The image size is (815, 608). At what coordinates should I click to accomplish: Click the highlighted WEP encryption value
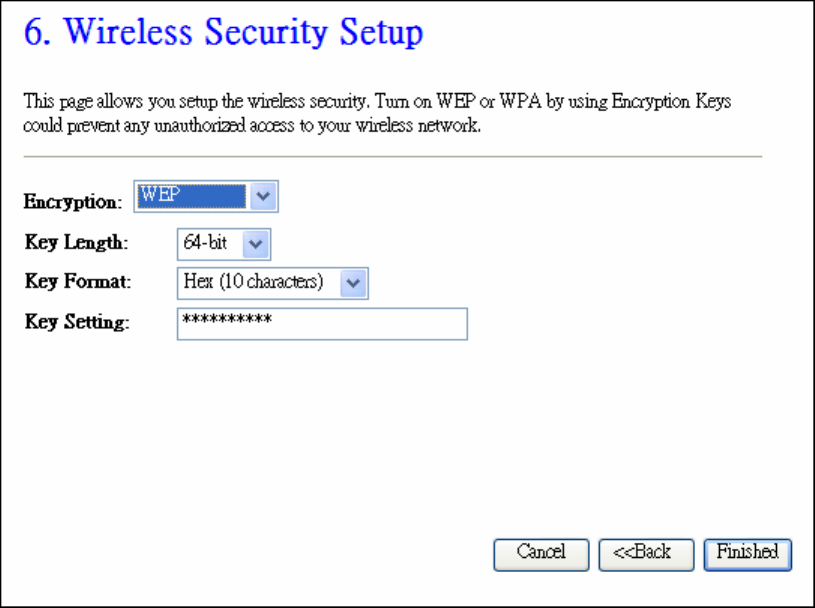pos(191,197)
